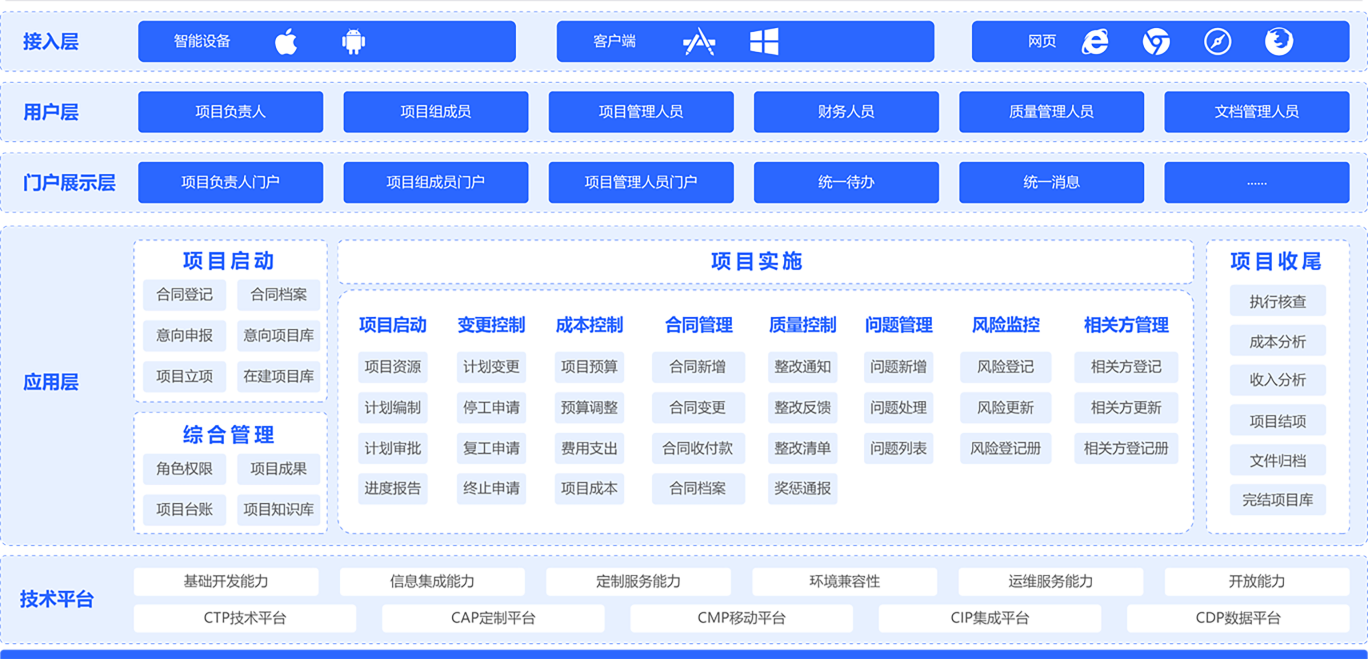Click the Internet Explorer icon next to 网页
The width and height of the screenshot is (1368, 659).
coord(1096,41)
